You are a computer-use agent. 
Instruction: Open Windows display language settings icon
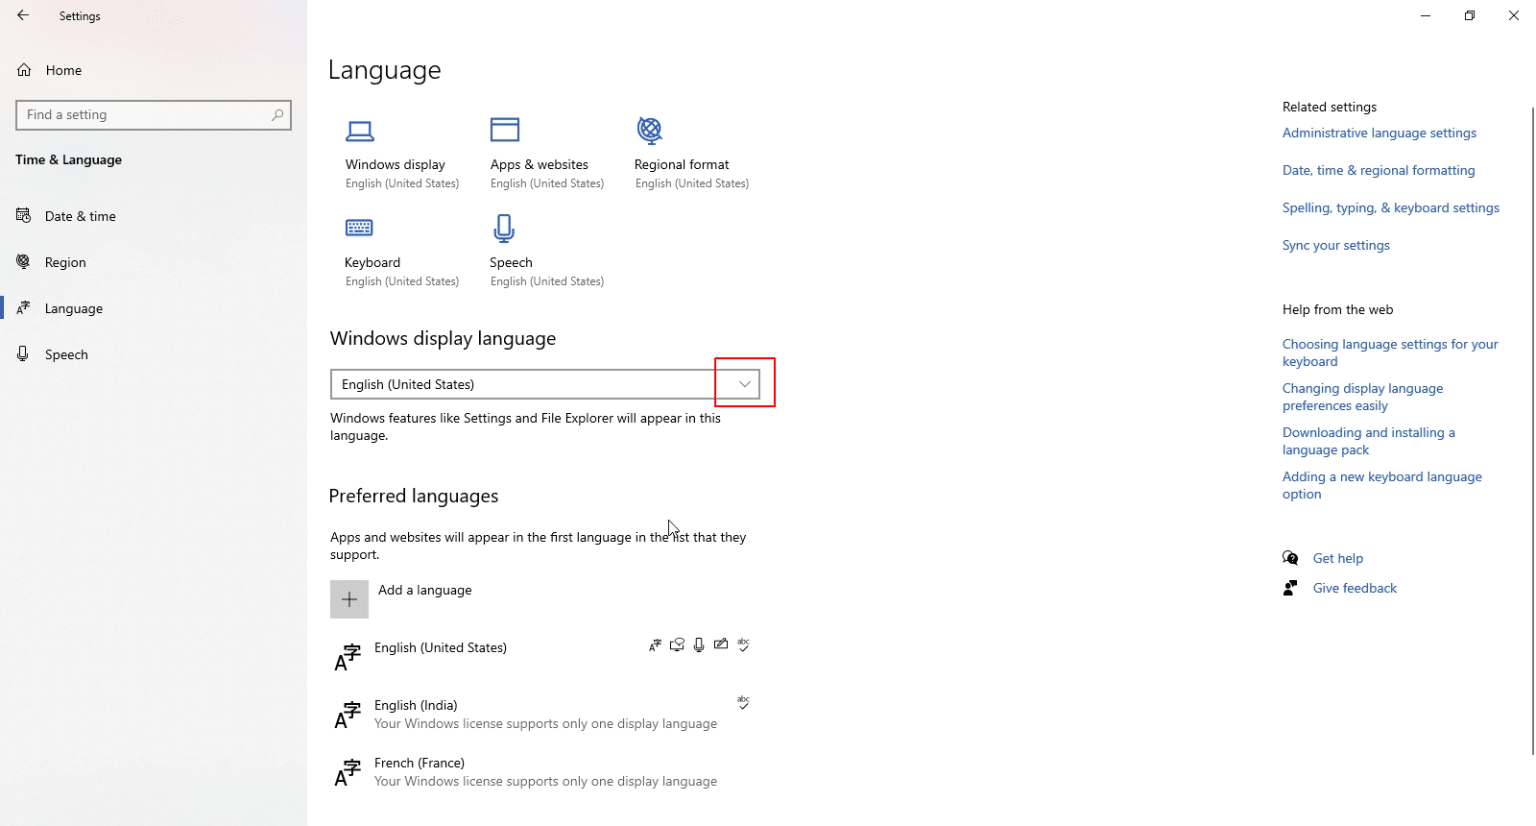click(x=360, y=131)
